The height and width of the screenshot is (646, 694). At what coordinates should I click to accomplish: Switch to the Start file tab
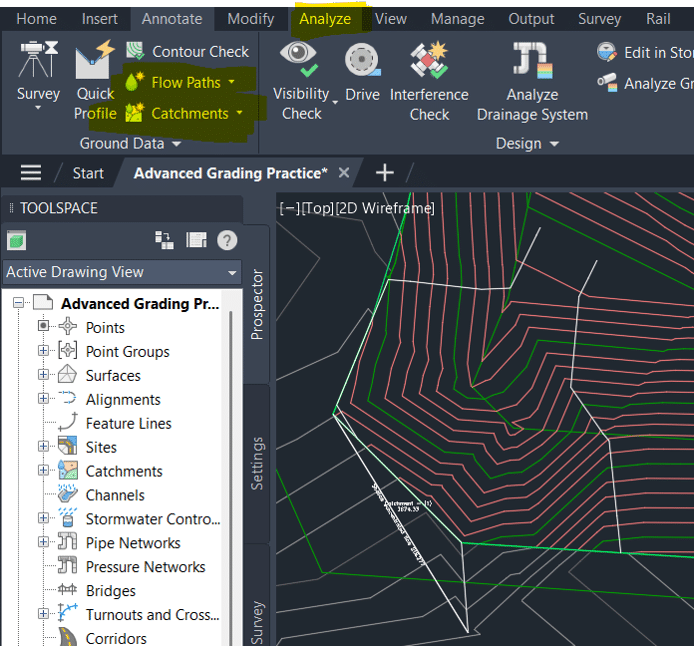[88, 173]
